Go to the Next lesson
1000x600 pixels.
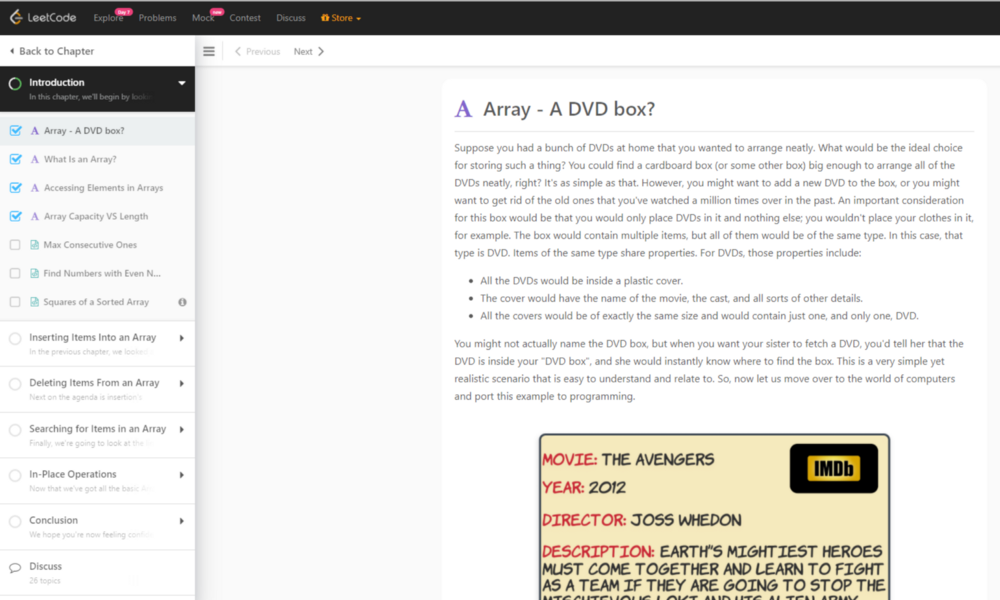(309, 52)
